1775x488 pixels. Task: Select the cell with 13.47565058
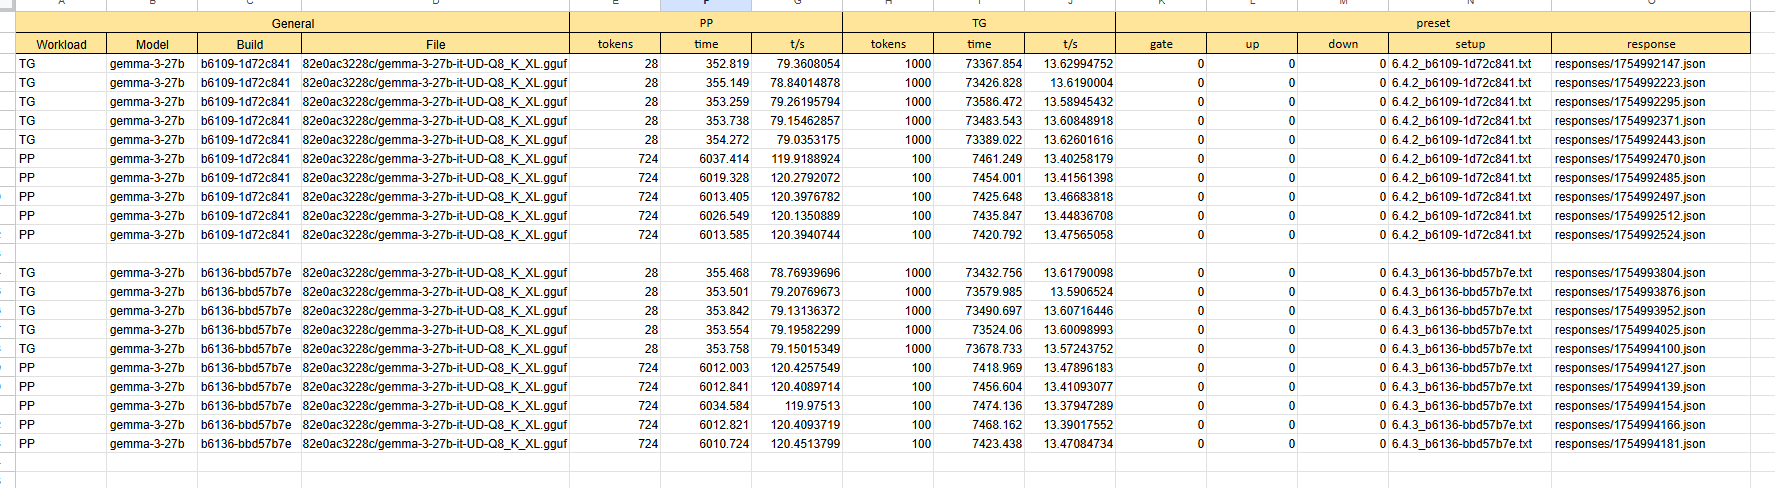(x=1070, y=234)
